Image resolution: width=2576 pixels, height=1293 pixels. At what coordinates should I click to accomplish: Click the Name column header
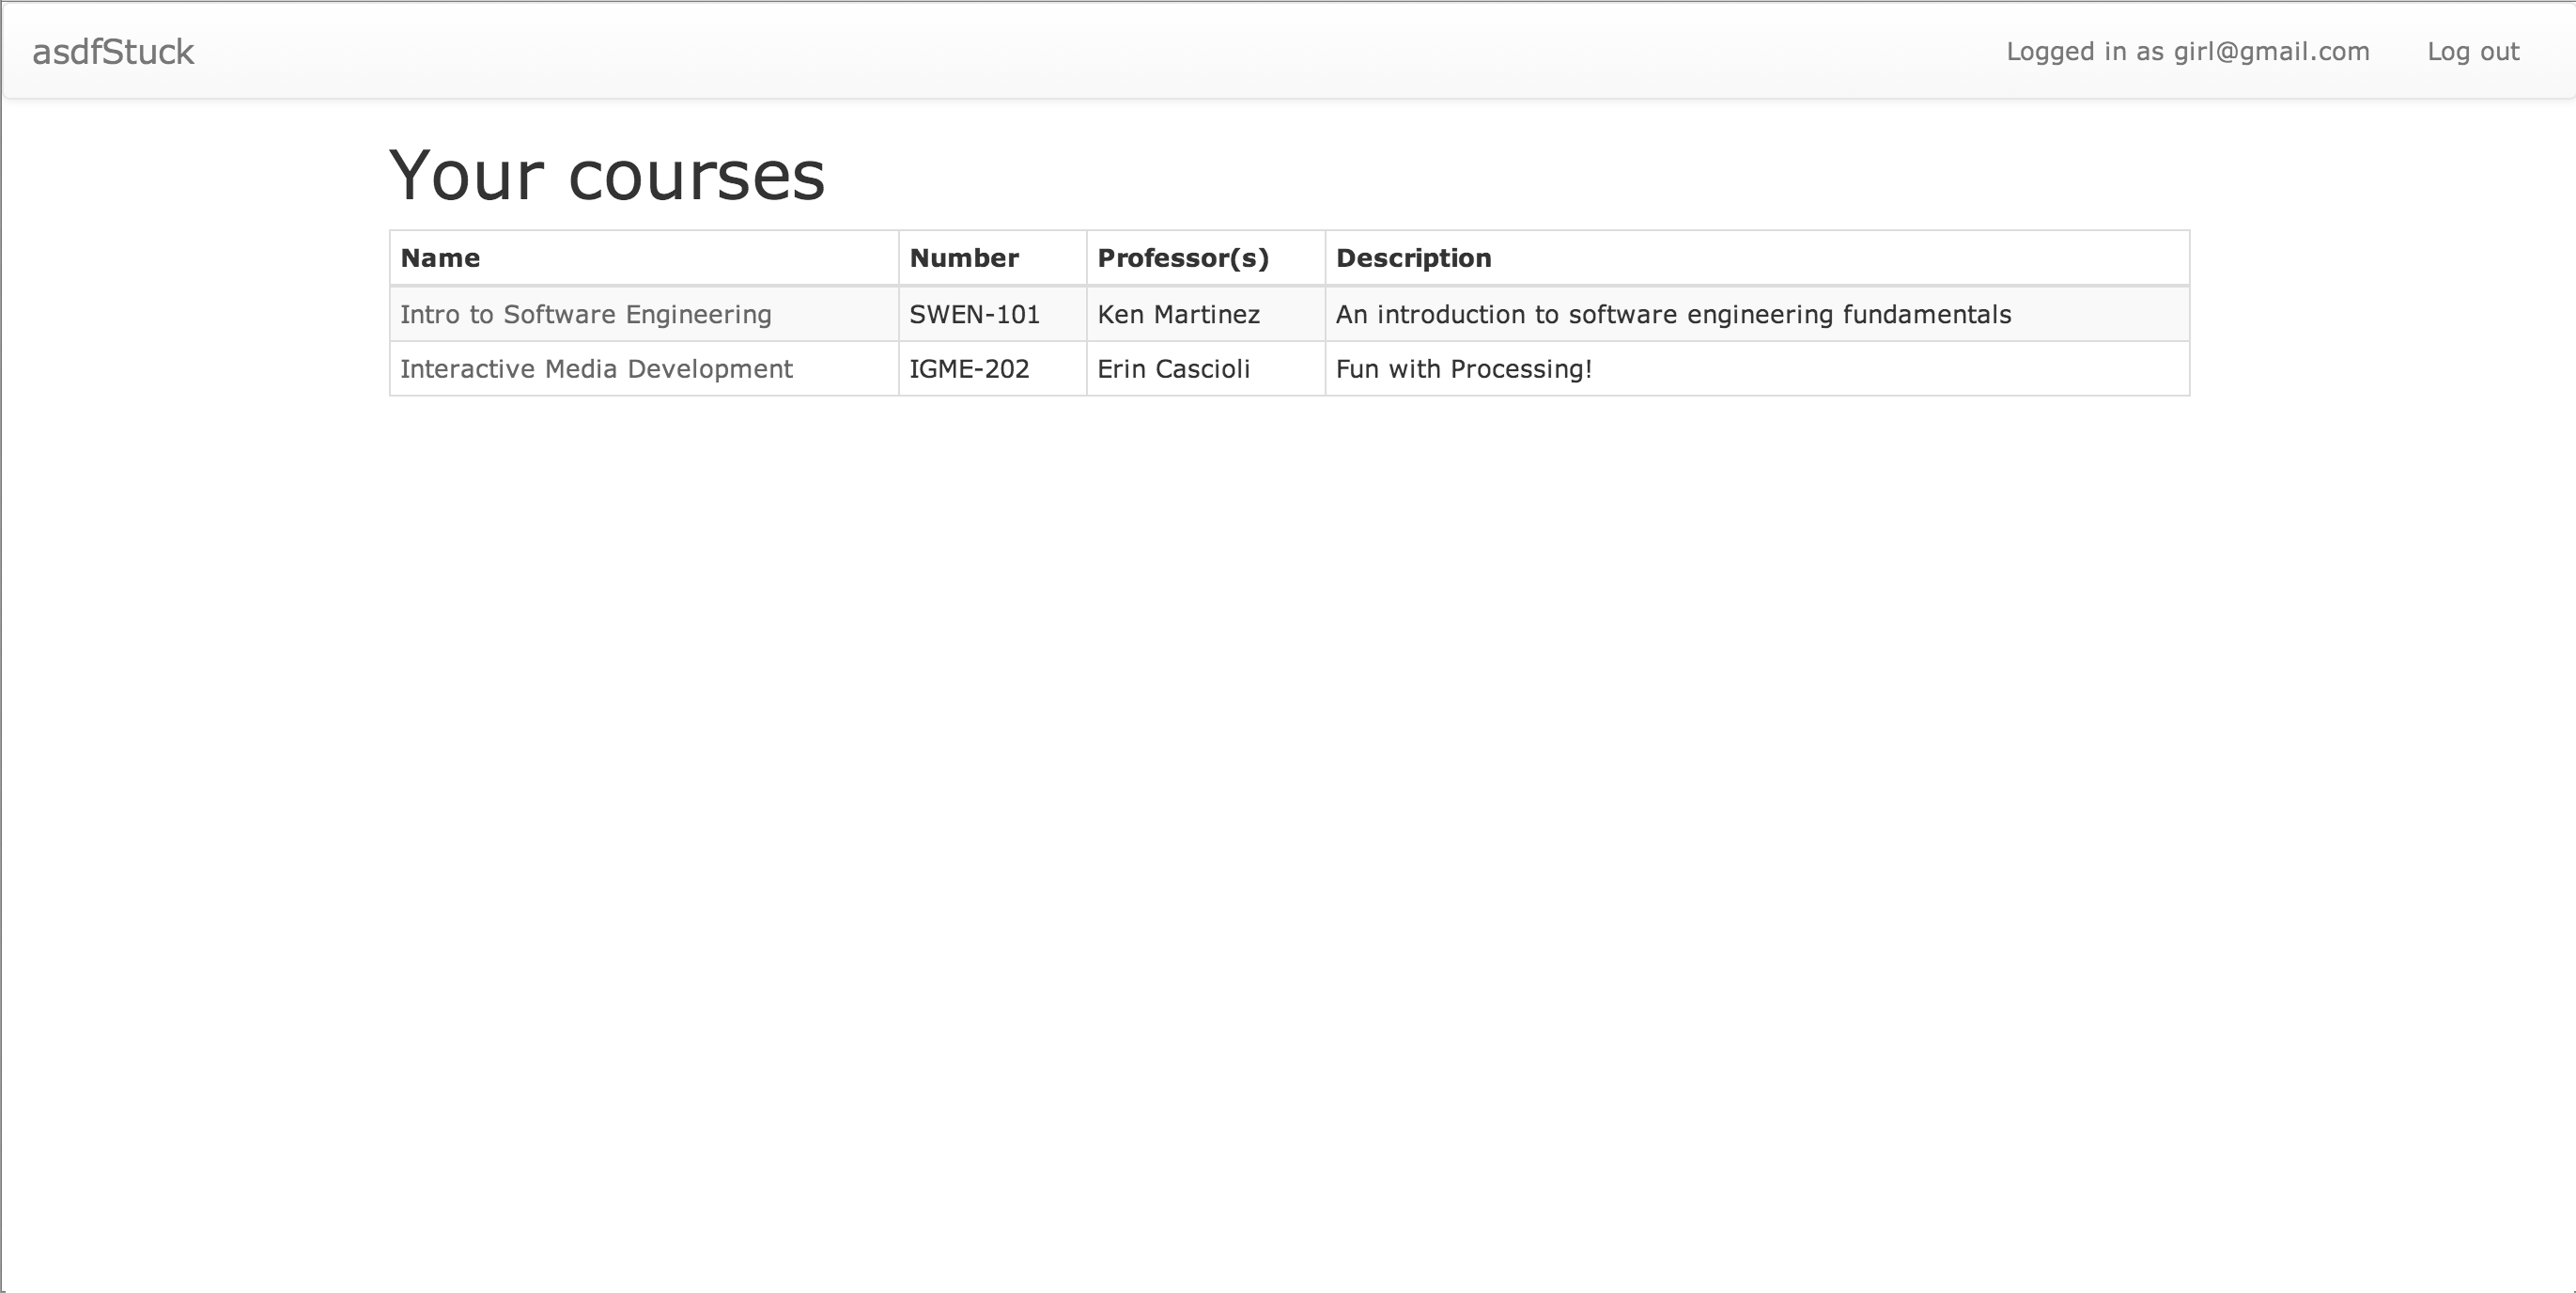[440, 258]
